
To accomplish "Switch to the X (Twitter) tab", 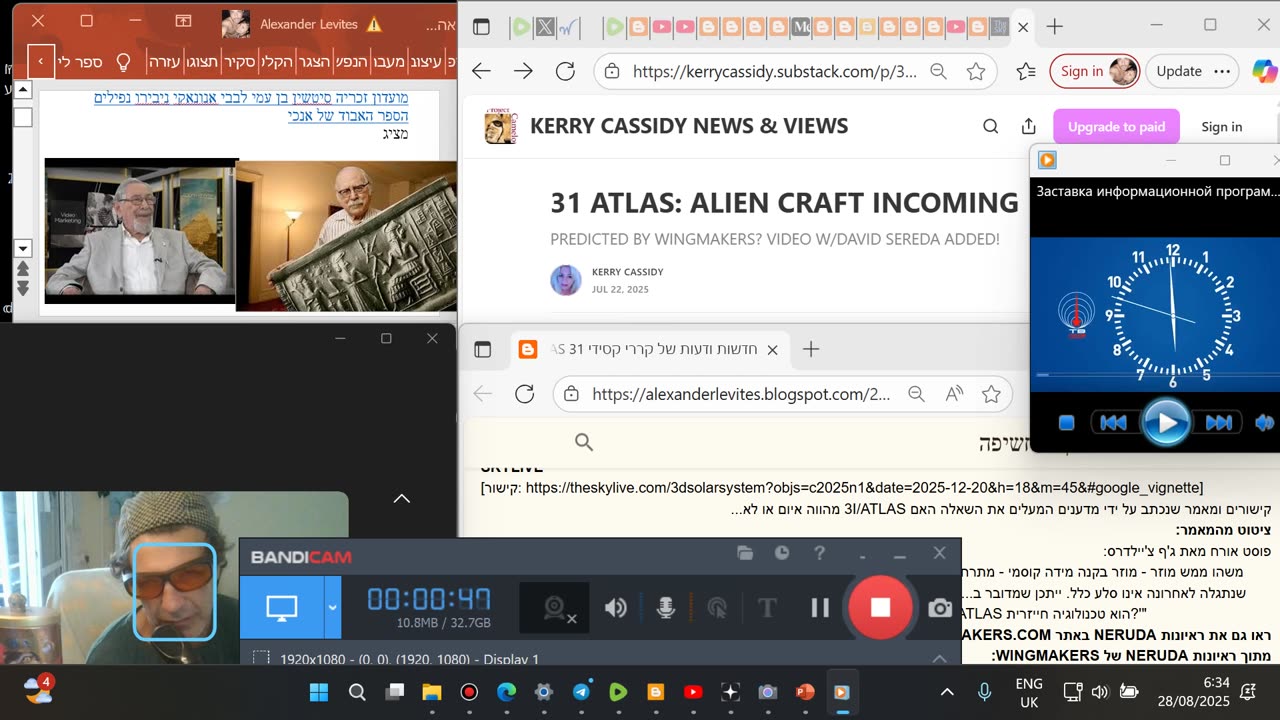I will (x=544, y=27).
